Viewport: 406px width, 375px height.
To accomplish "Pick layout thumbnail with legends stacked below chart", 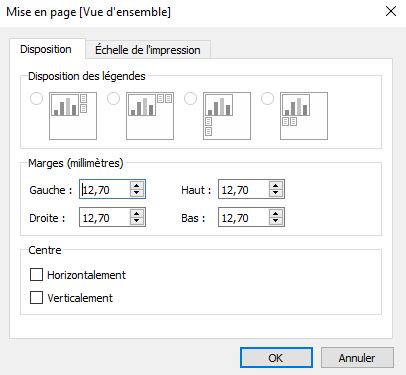I will click(227, 116).
